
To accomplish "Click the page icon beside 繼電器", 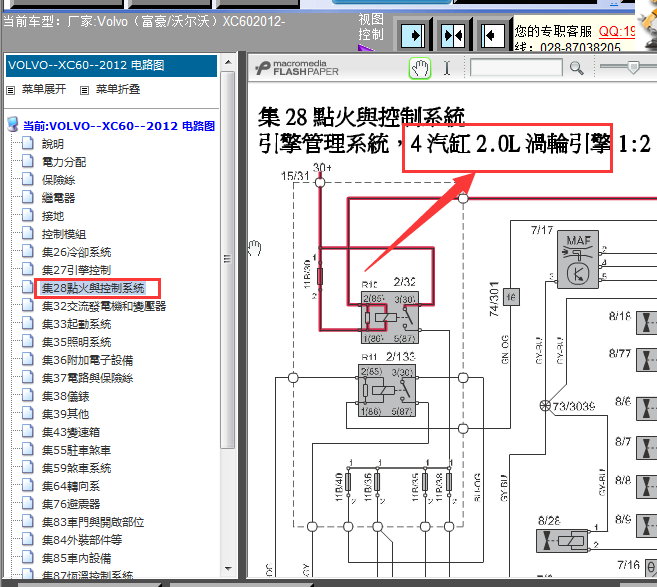I will coord(28,197).
